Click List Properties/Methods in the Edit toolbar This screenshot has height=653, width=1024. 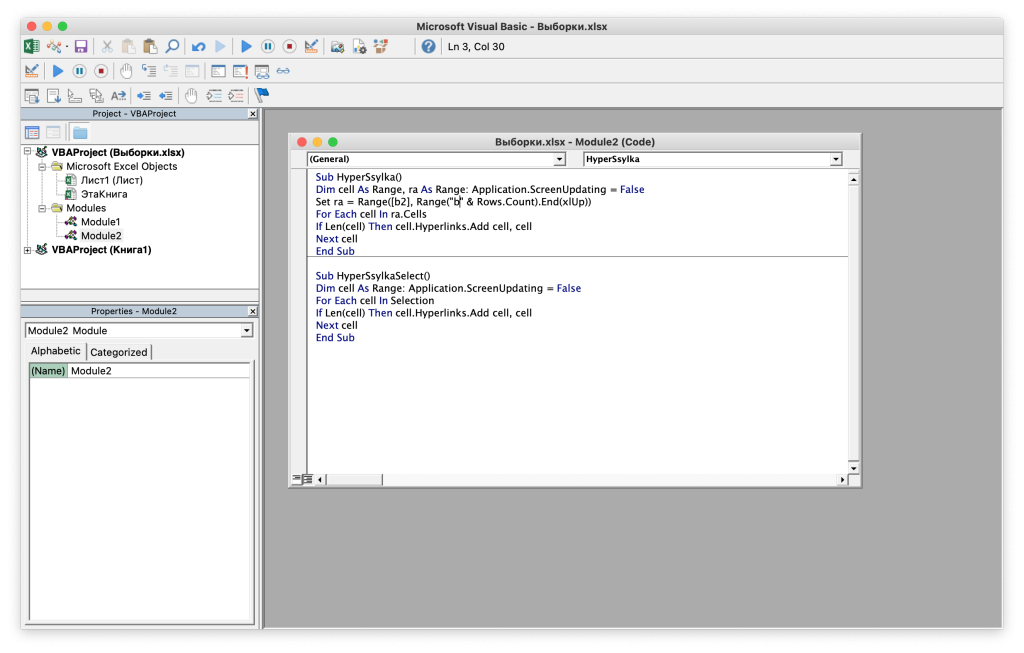point(31,95)
